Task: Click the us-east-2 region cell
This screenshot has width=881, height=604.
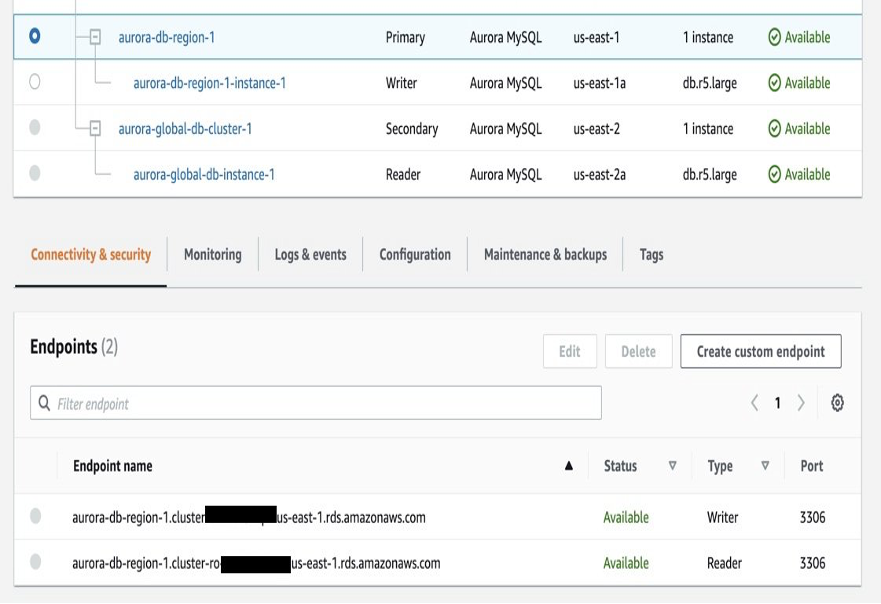Action: [x=597, y=129]
